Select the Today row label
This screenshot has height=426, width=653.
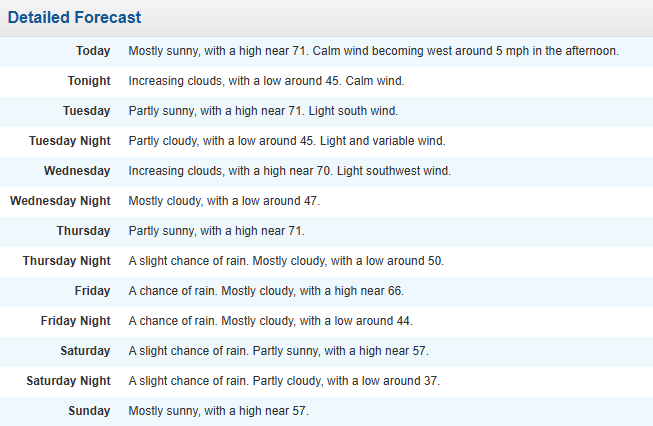pyautogui.click(x=93, y=51)
